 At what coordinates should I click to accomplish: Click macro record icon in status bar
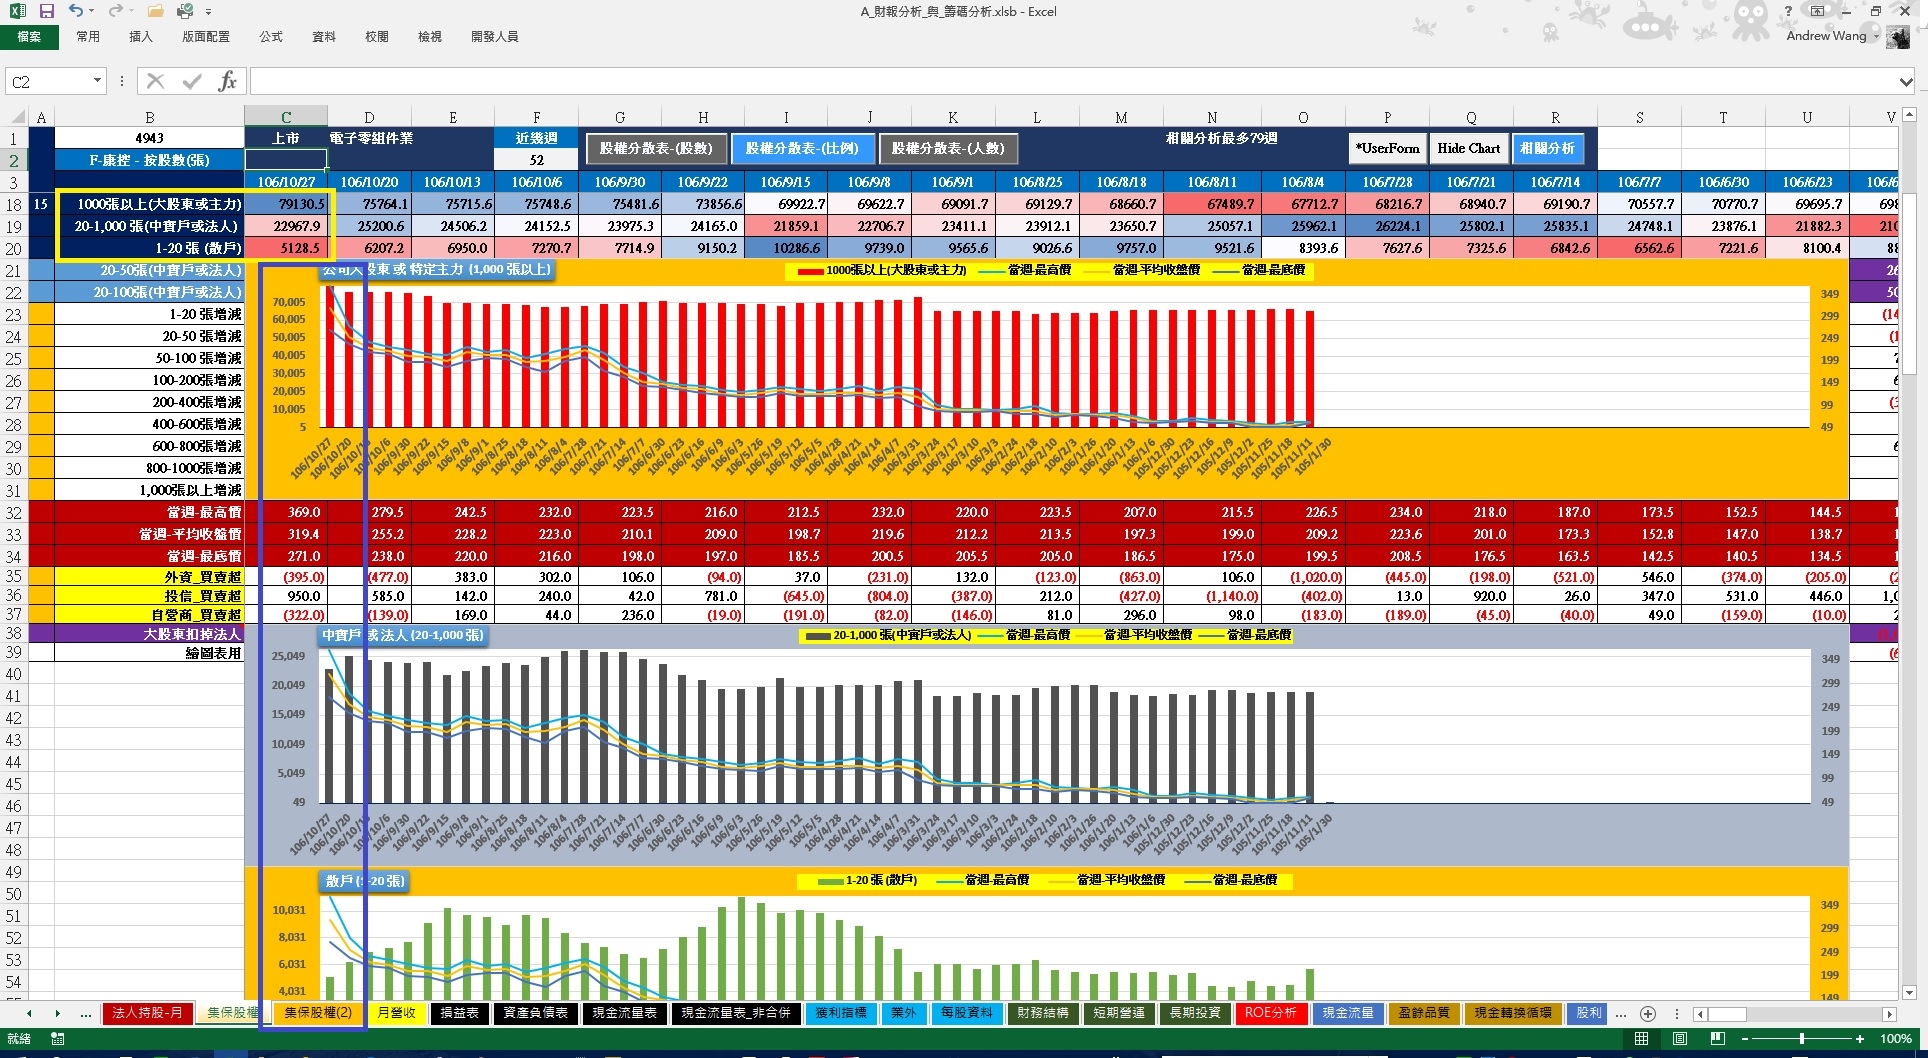coord(58,1039)
